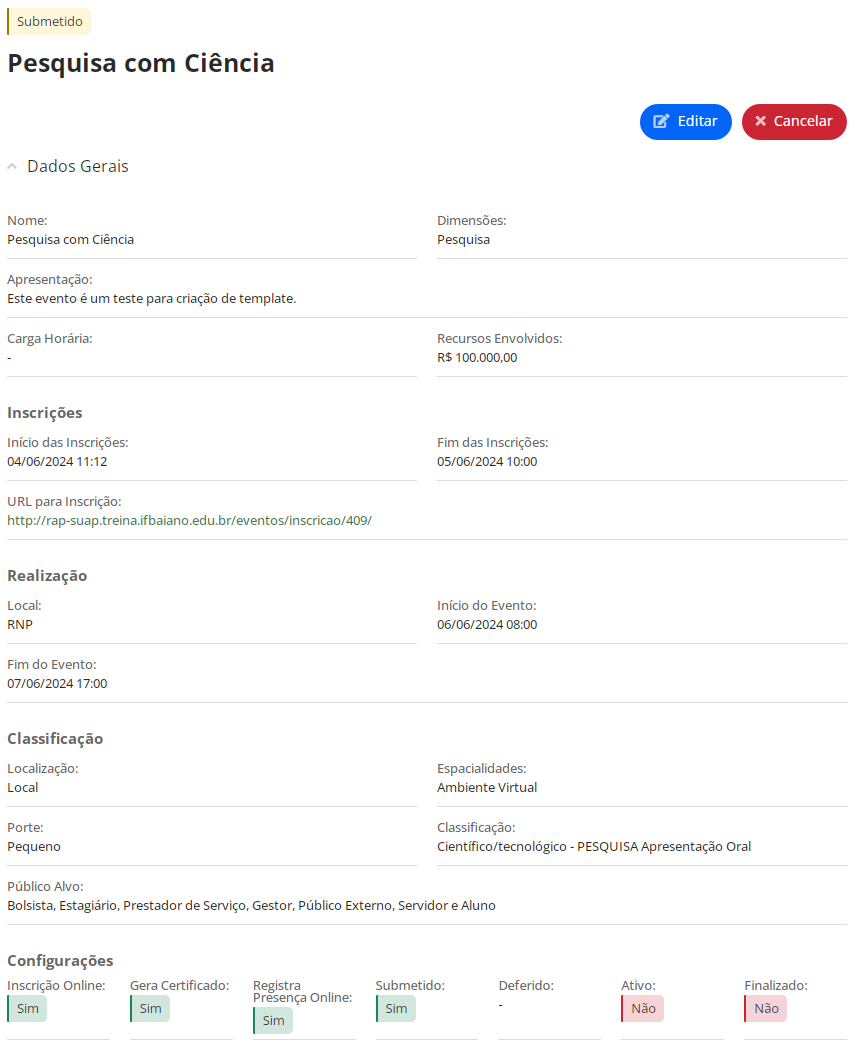
Task: Click the Sim badge under Gera Certificado
Action: 150,1008
